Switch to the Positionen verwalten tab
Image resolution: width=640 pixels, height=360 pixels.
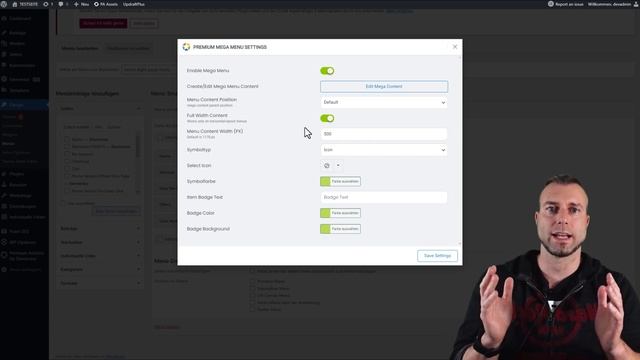click(128, 48)
